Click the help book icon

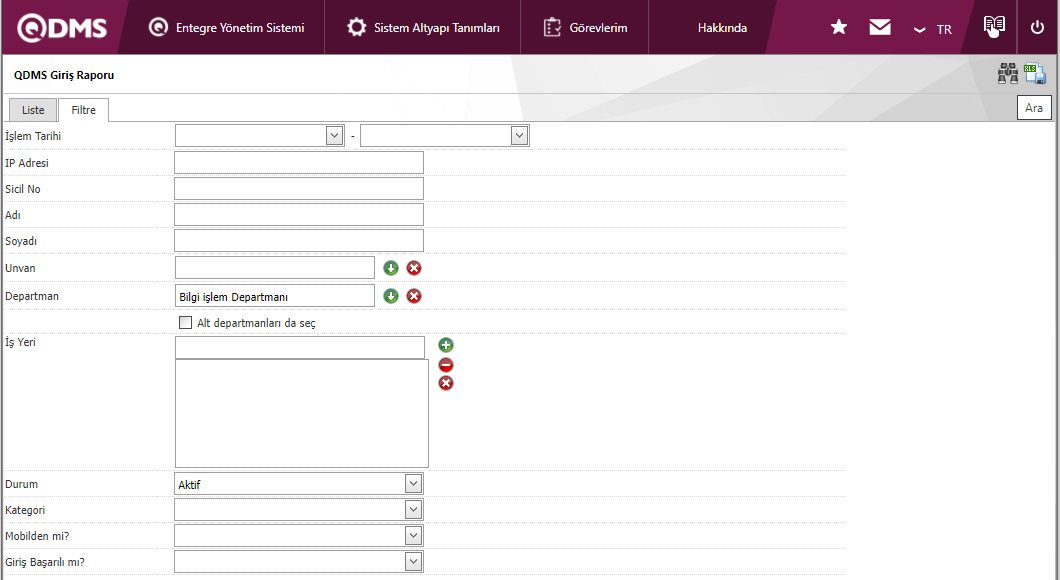pos(993,26)
